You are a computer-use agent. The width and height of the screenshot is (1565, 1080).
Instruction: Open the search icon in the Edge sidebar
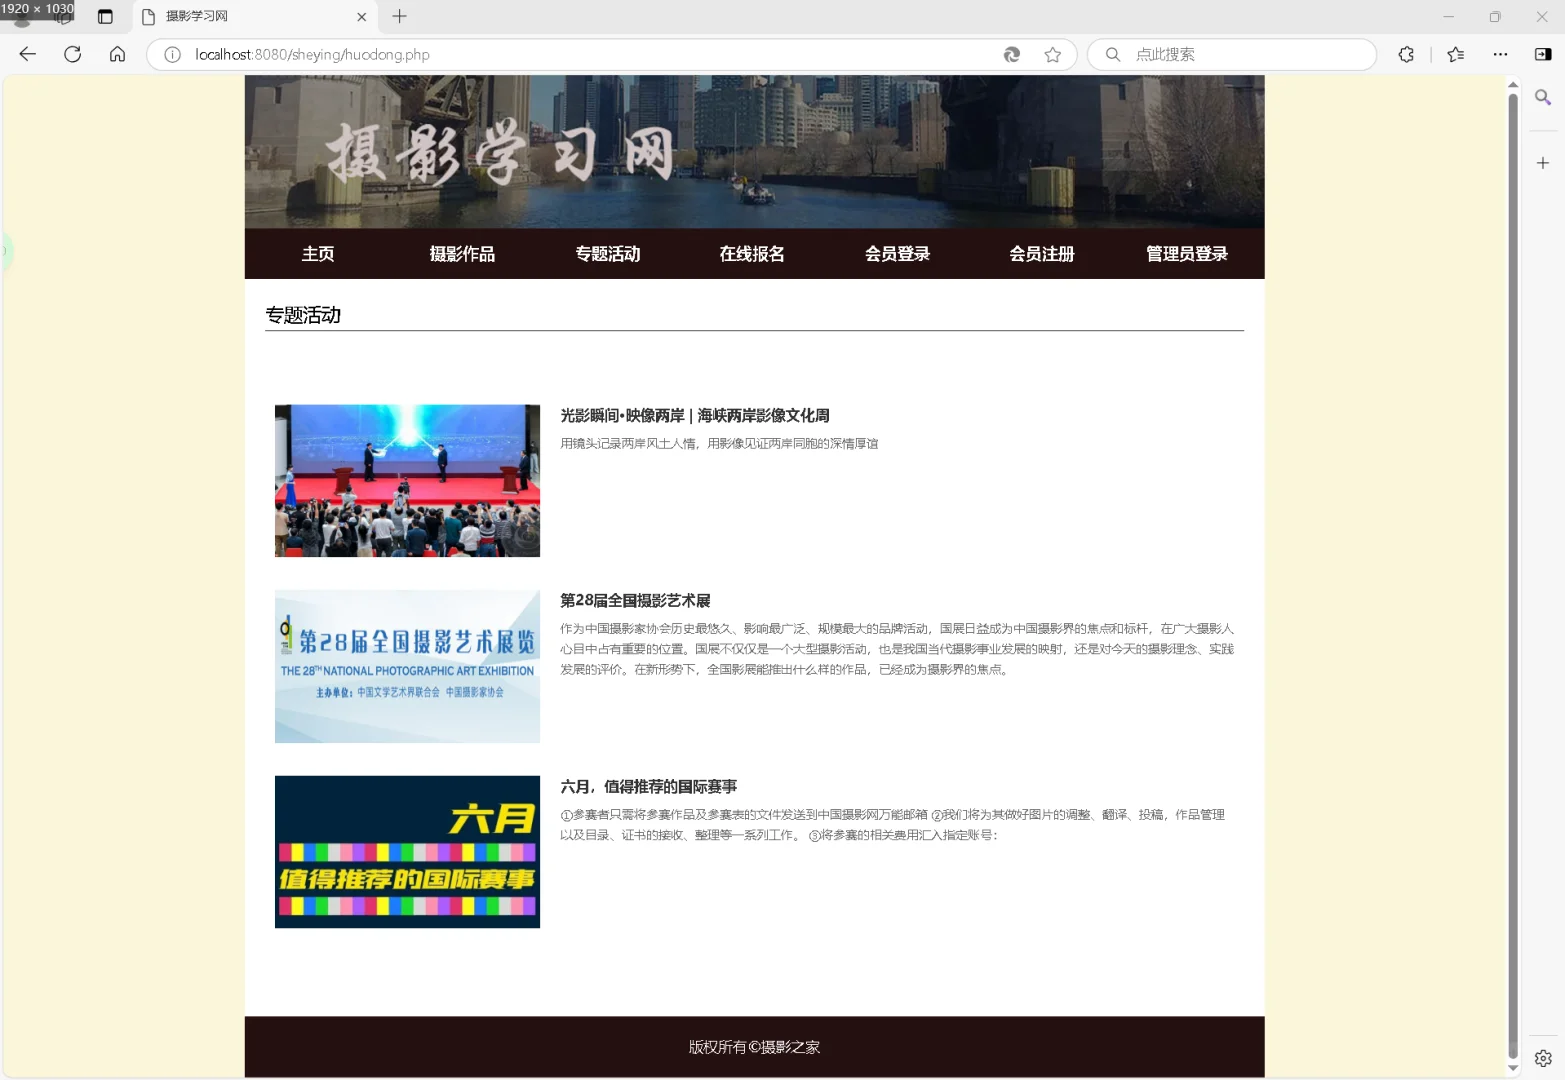[1541, 96]
